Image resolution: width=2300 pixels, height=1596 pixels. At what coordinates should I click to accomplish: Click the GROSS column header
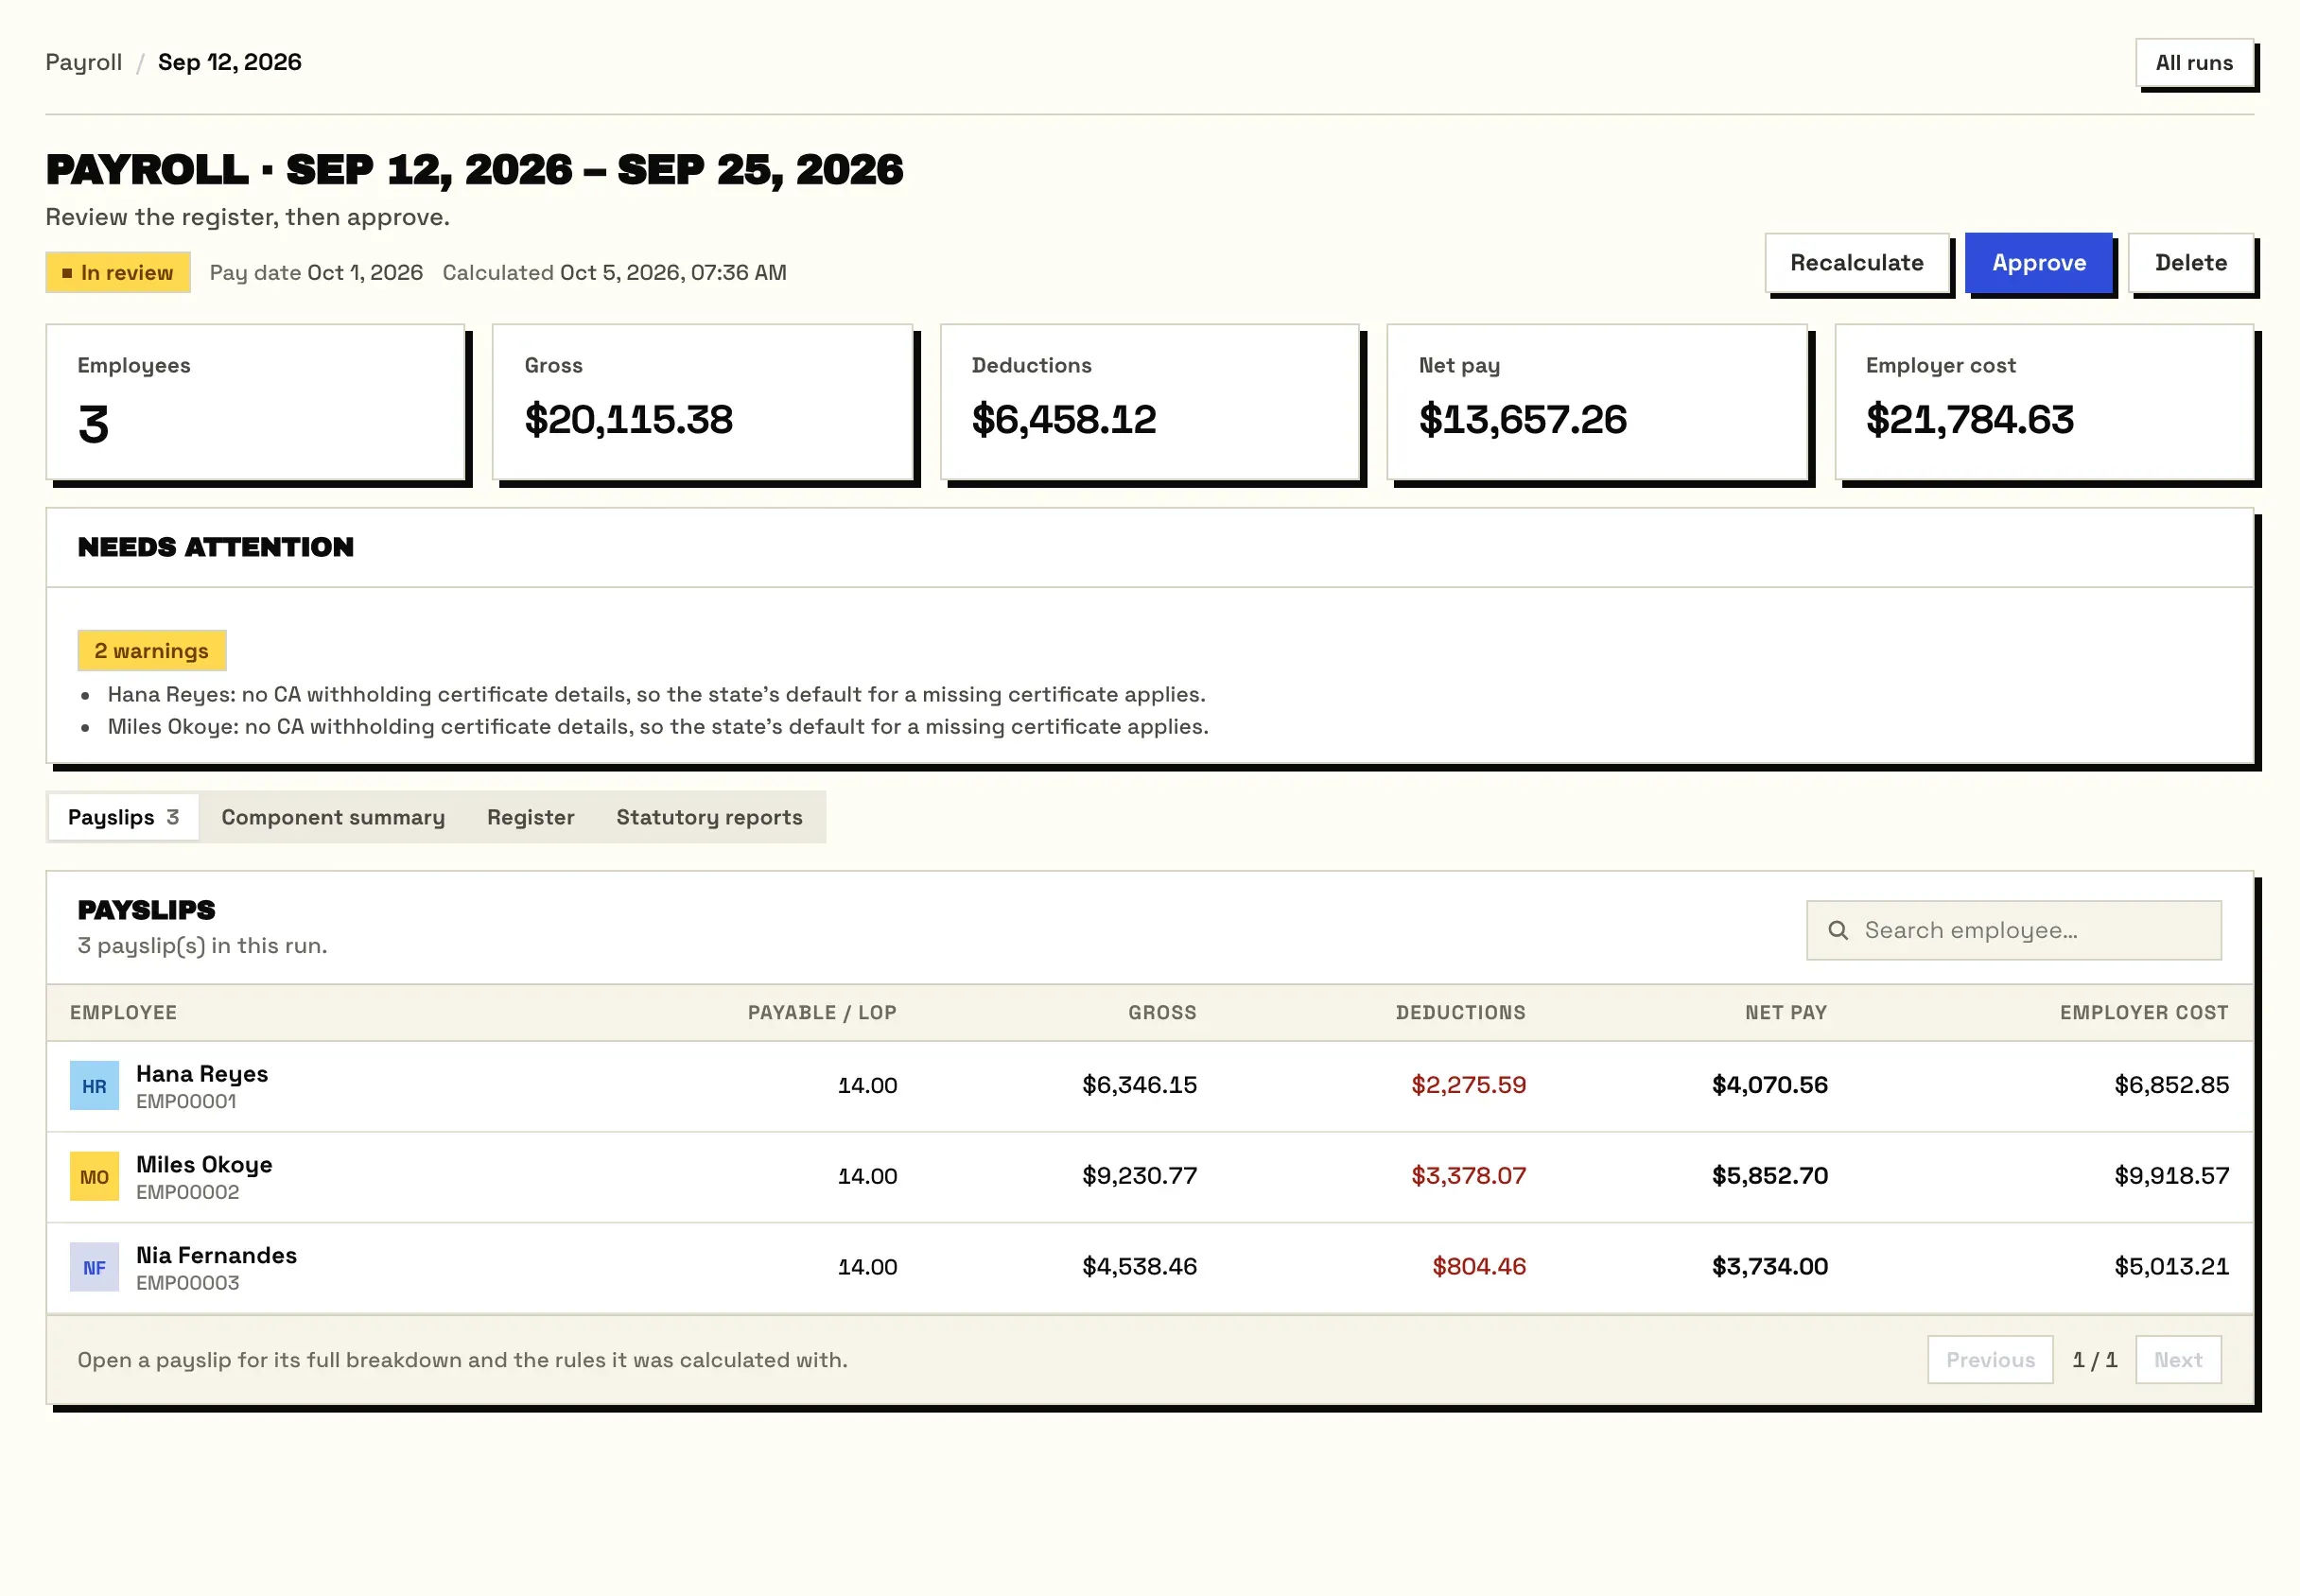(1162, 1013)
